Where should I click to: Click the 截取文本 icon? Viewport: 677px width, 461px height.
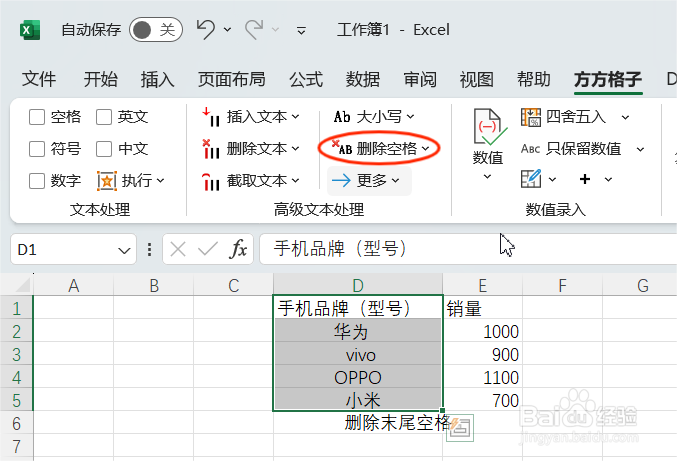point(211,181)
